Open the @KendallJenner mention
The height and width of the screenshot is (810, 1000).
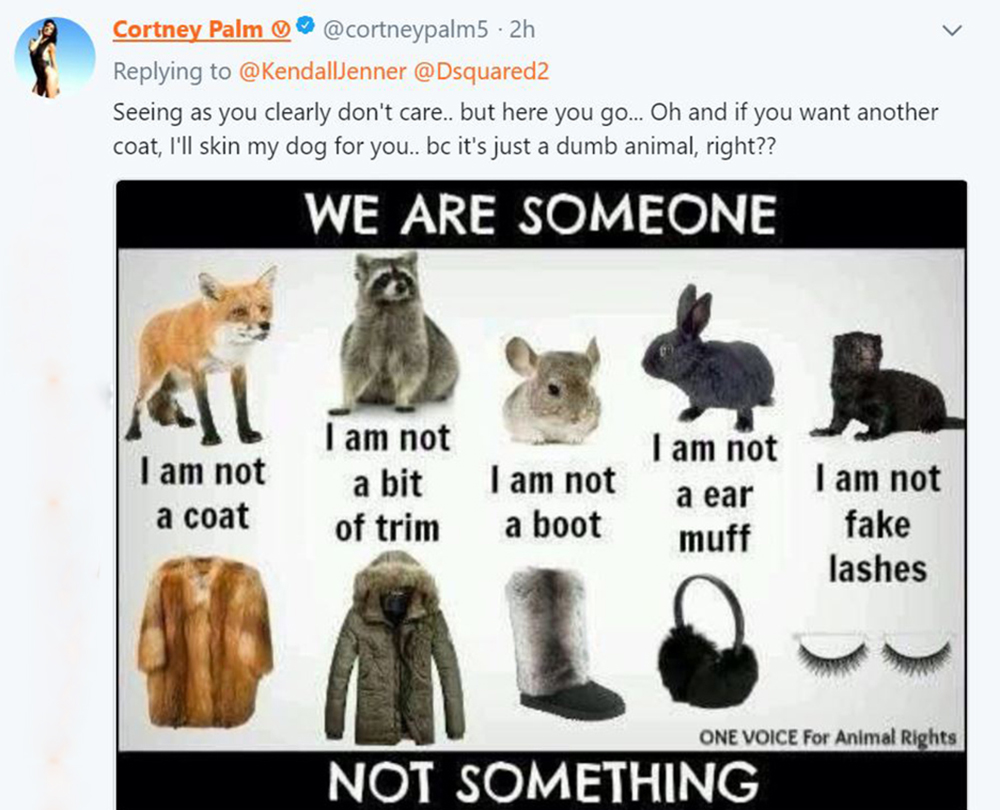pos(322,71)
